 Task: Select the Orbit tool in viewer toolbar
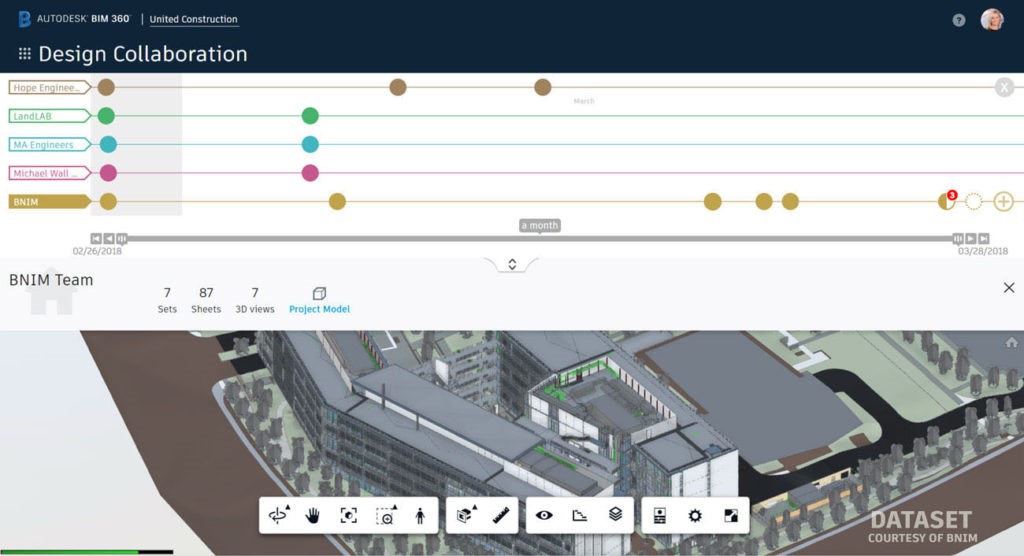(278, 515)
